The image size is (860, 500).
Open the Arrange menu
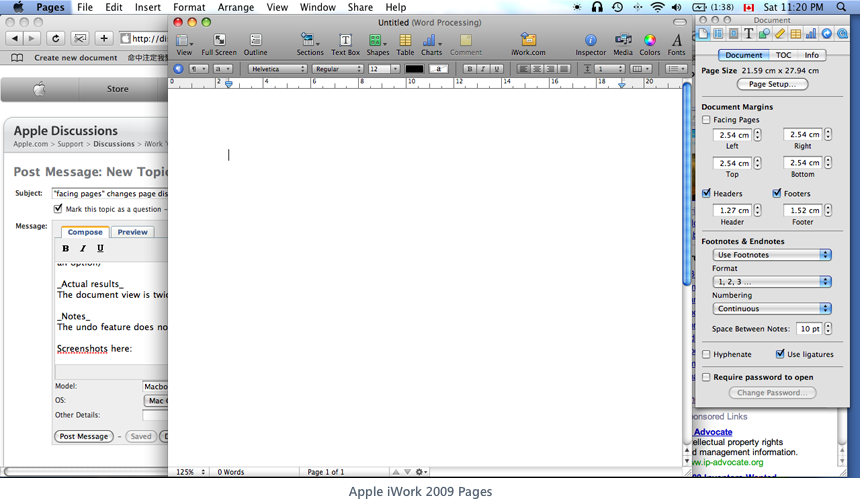236,7
